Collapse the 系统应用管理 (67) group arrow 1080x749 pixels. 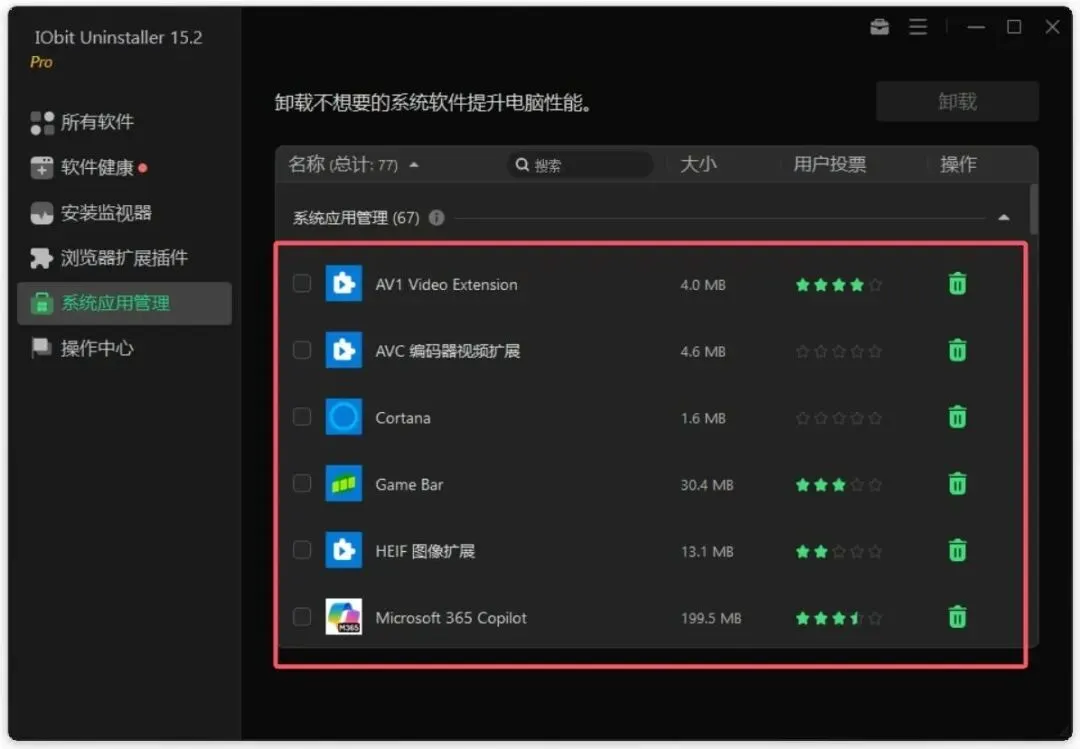1004,218
